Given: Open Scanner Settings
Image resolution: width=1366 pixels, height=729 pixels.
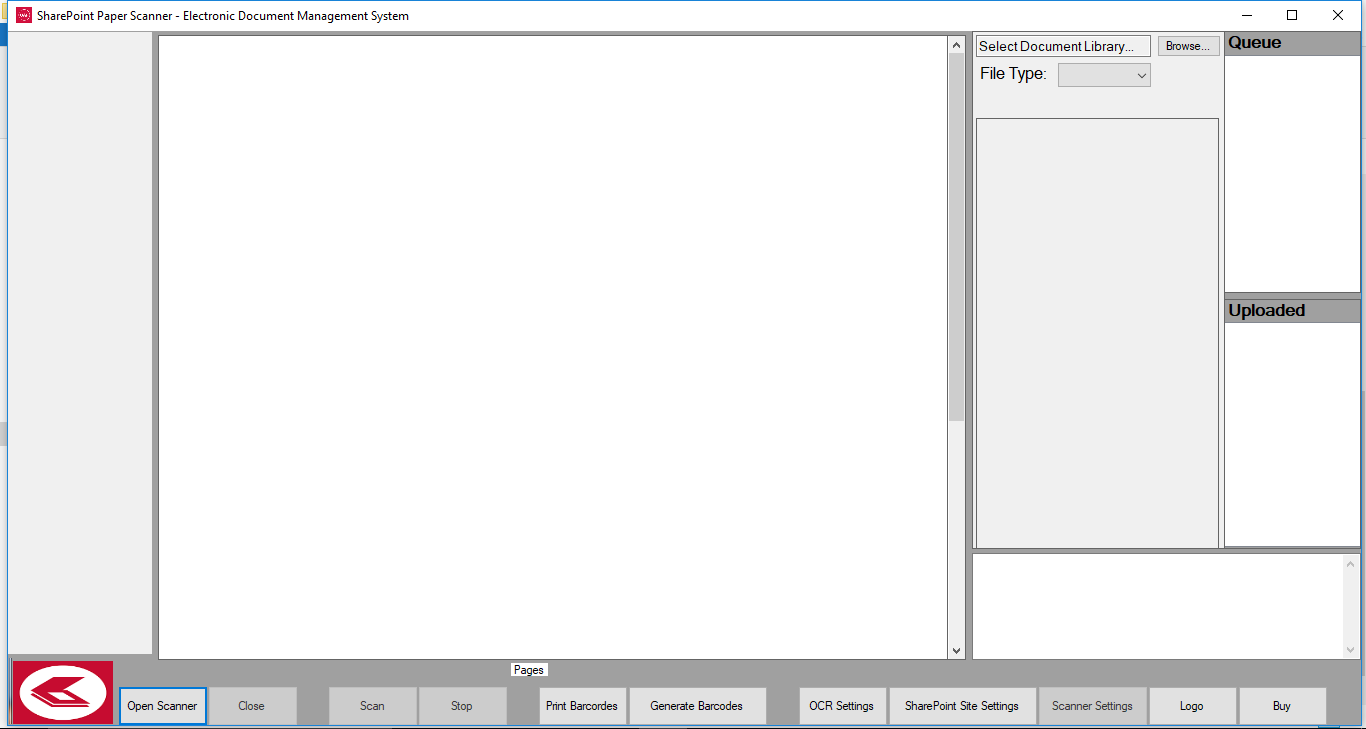Looking at the screenshot, I should (1093, 706).
